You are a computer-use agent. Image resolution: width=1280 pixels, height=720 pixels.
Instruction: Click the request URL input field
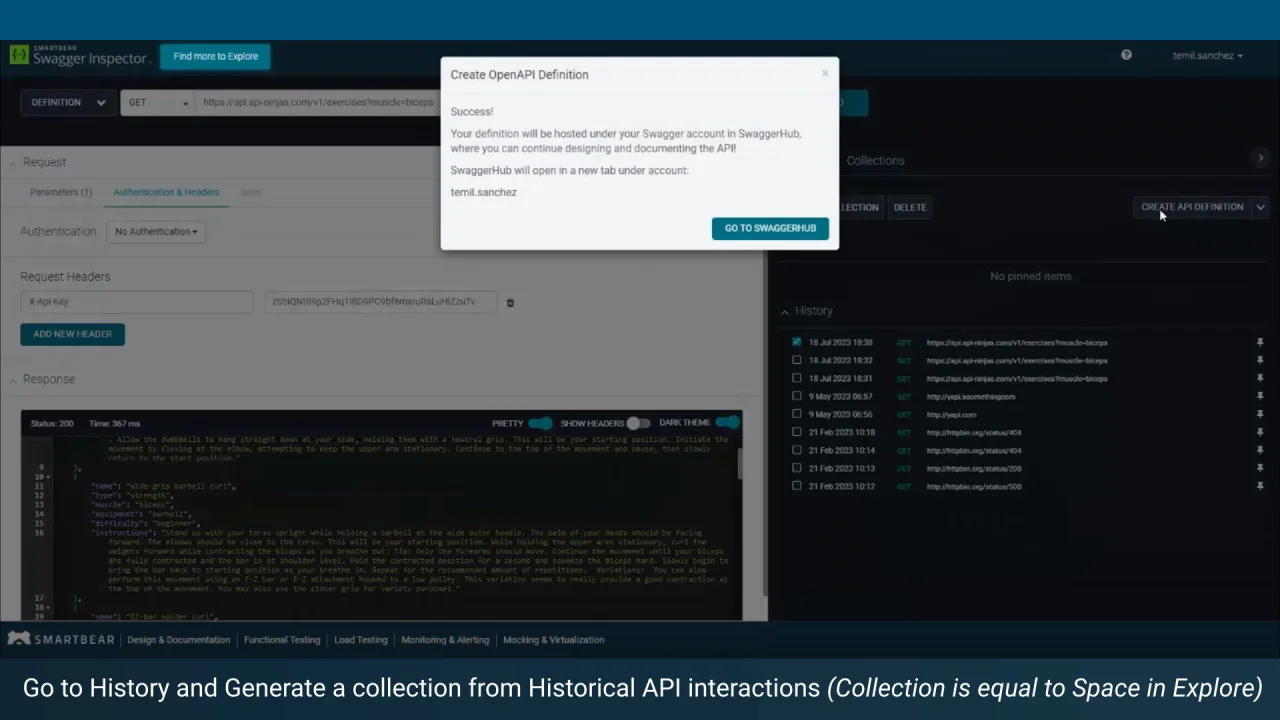pos(320,102)
